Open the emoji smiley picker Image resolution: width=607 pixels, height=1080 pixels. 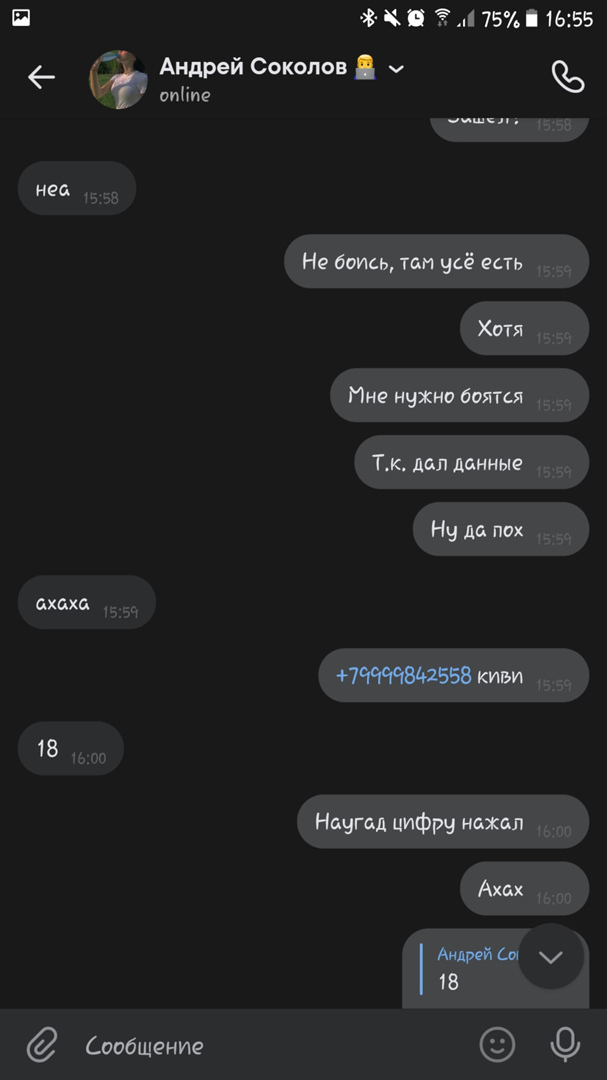[x=497, y=1044]
